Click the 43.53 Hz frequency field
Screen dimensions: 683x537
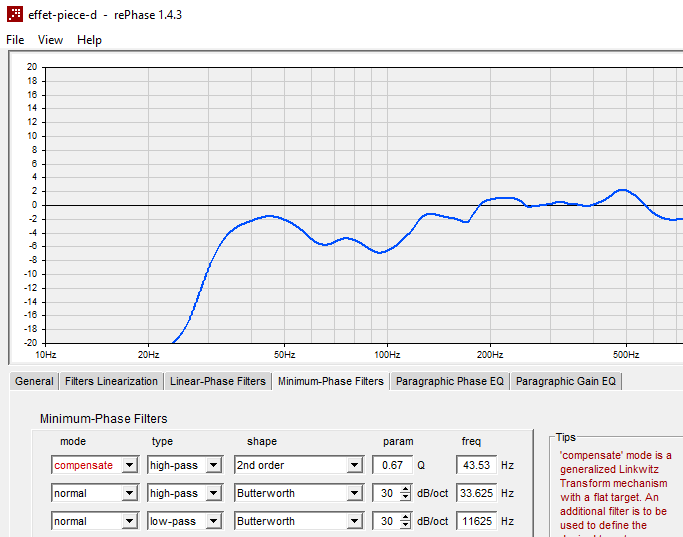[477, 465]
